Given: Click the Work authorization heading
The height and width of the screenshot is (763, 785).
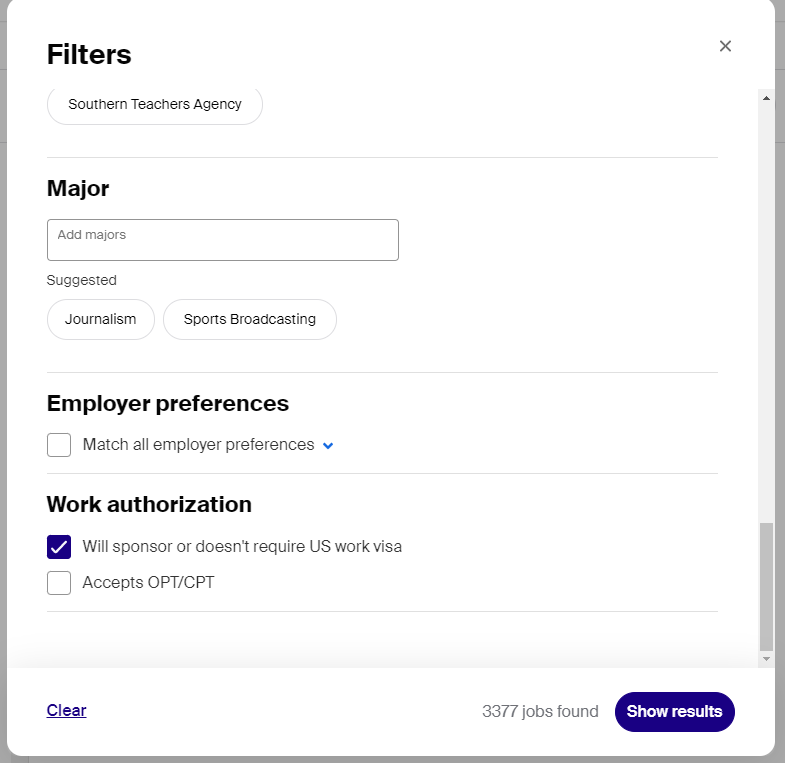Looking at the screenshot, I should pyautogui.click(x=149, y=504).
